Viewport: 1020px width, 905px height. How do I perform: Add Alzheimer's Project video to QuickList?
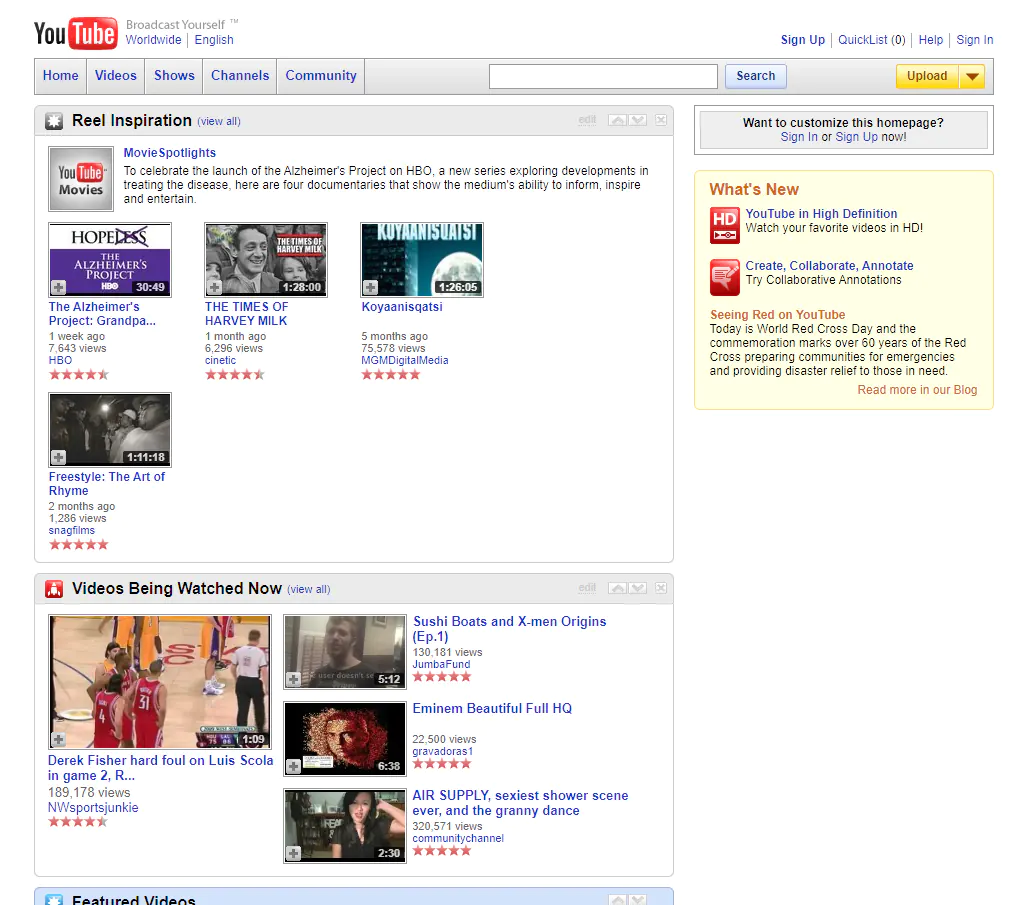pyautogui.click(x=59, y=287)
